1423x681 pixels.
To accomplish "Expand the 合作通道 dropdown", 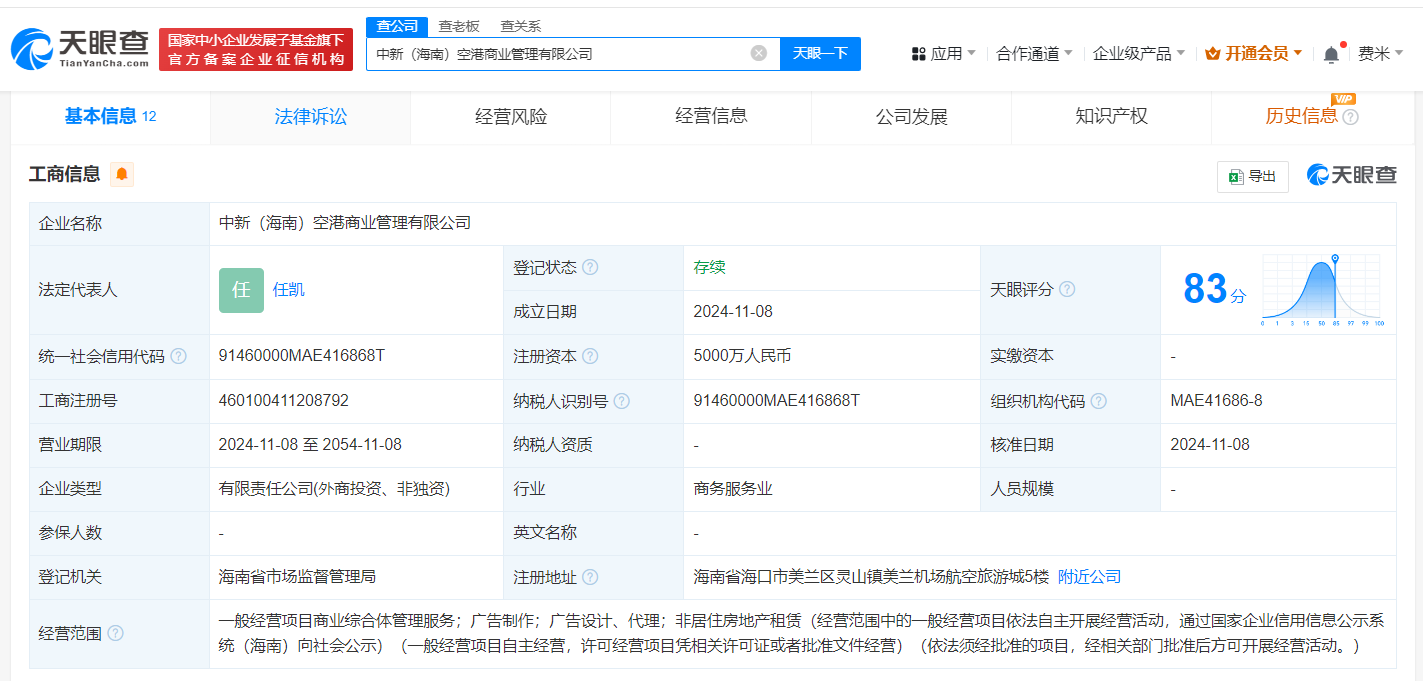I will [1034, 54].
